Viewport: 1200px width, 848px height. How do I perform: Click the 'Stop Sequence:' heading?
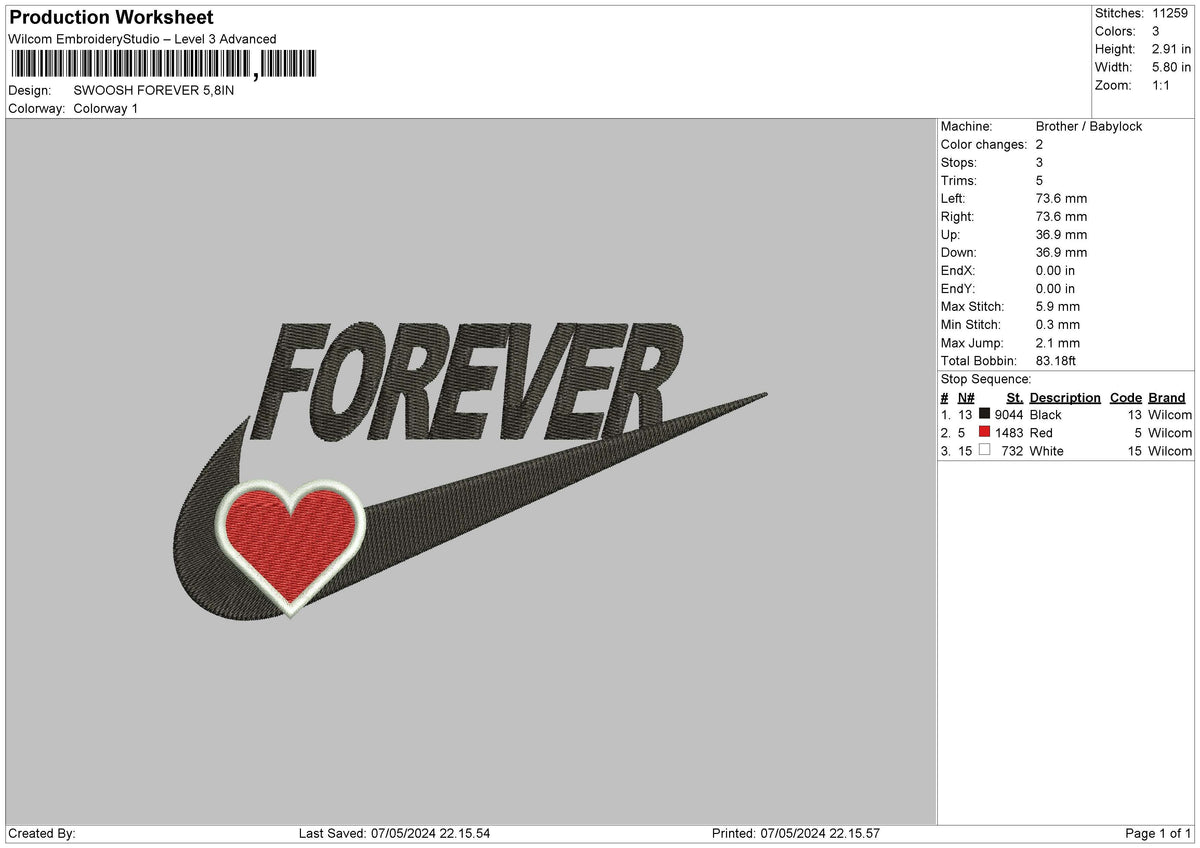coord(986,379)
